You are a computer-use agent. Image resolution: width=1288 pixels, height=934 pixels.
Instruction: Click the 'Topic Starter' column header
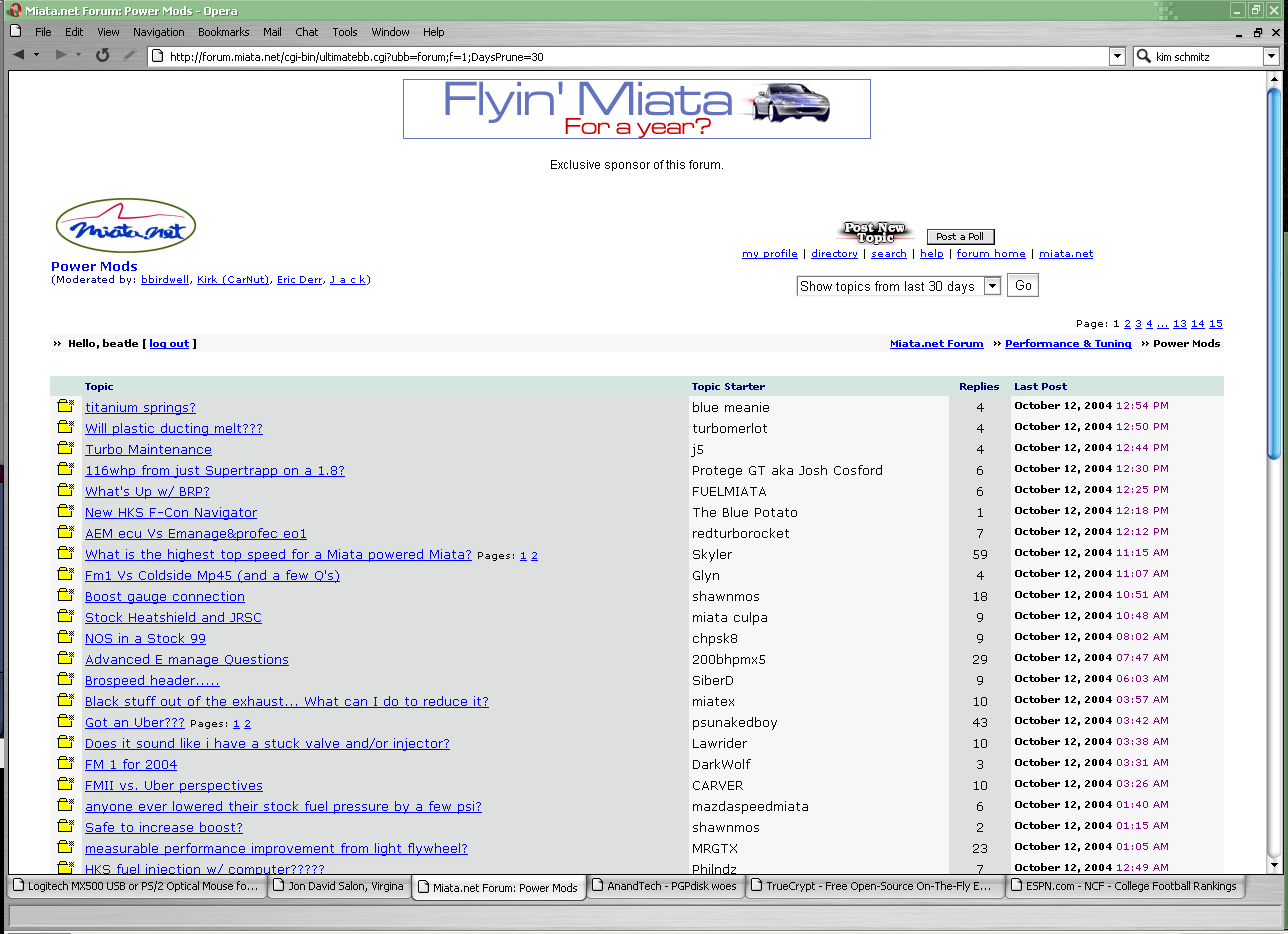coord(728,386)
